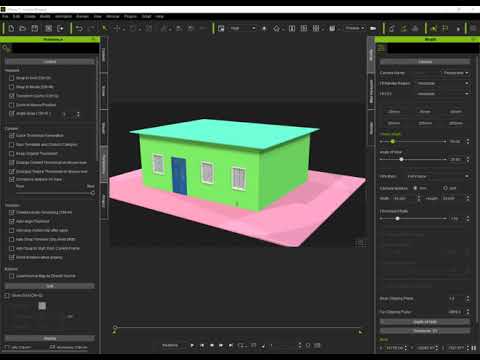Click the grid color swatch below Show Grid
The width and height of the screenshot is (480, 360).
[x=42, y=306]
